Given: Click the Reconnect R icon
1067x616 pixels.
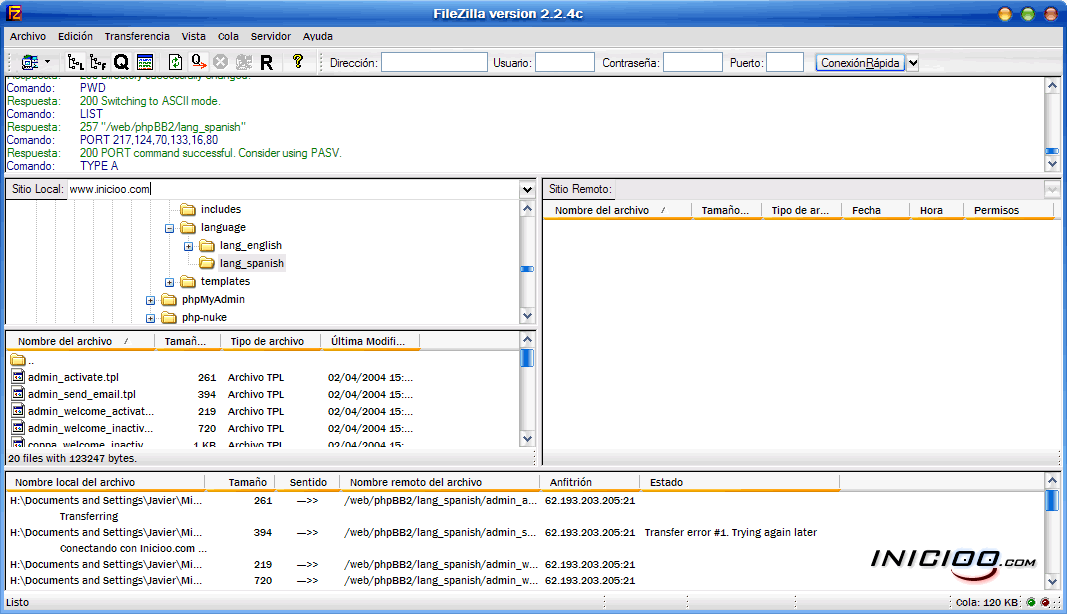Looking at the screenshot, I should pos(267,63).
